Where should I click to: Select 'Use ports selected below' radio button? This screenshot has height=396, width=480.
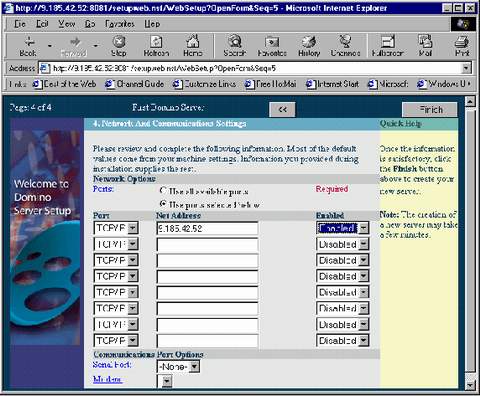[163, 204]
